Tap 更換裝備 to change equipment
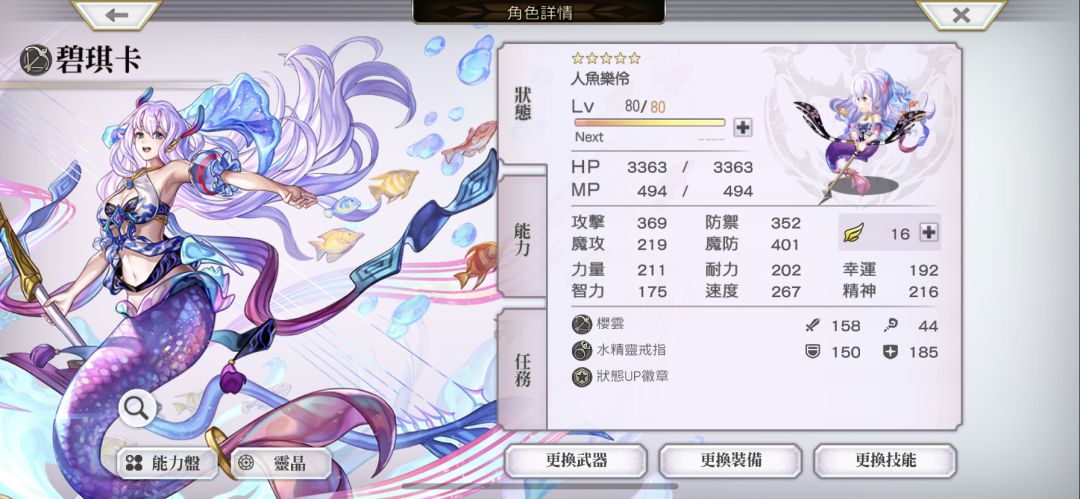This screenshot has width=1080, height=499. [x=730, y=460]
